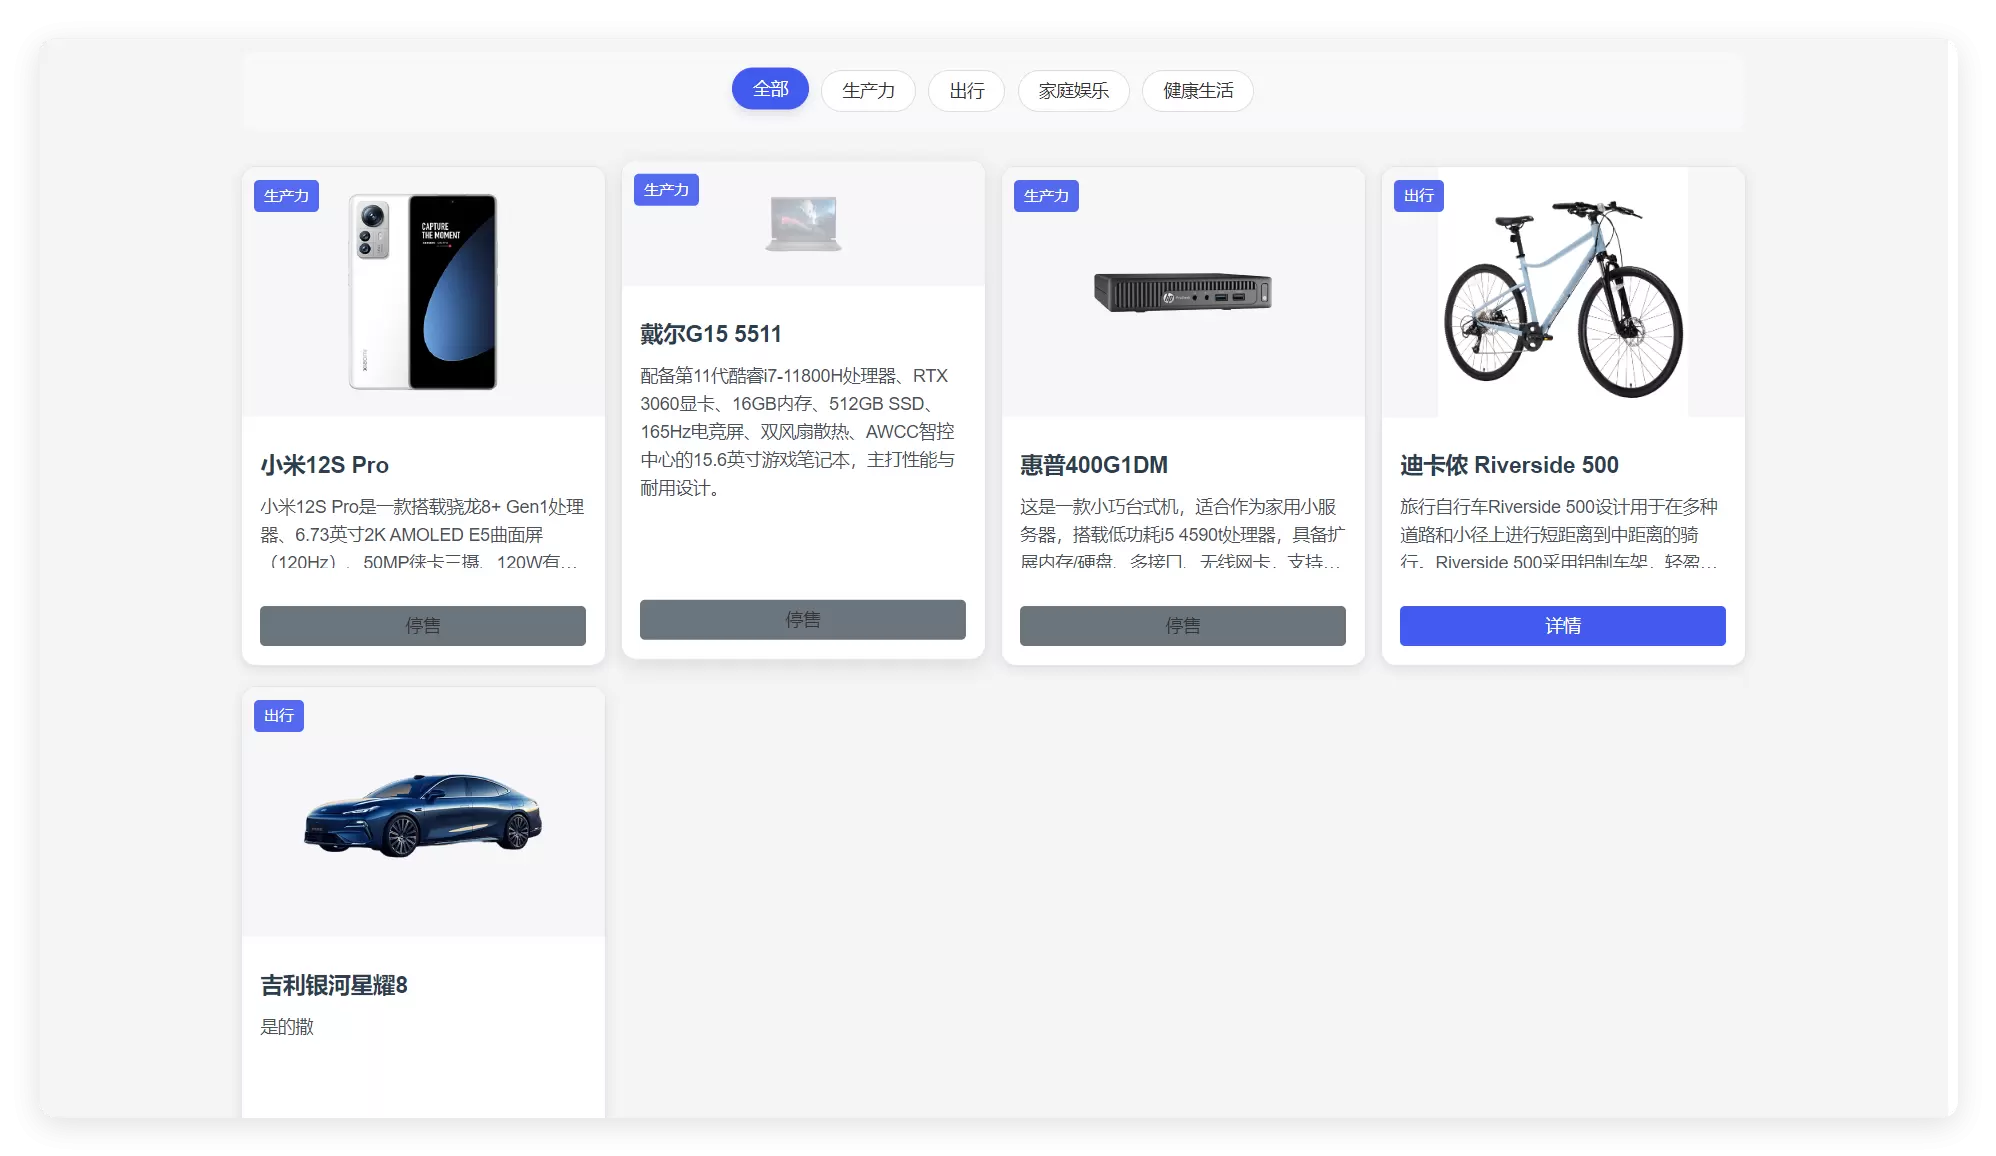Switch to the 生产力 filter tab
The width and height of the screenshot is (1996, 1156).
(868, 91)
